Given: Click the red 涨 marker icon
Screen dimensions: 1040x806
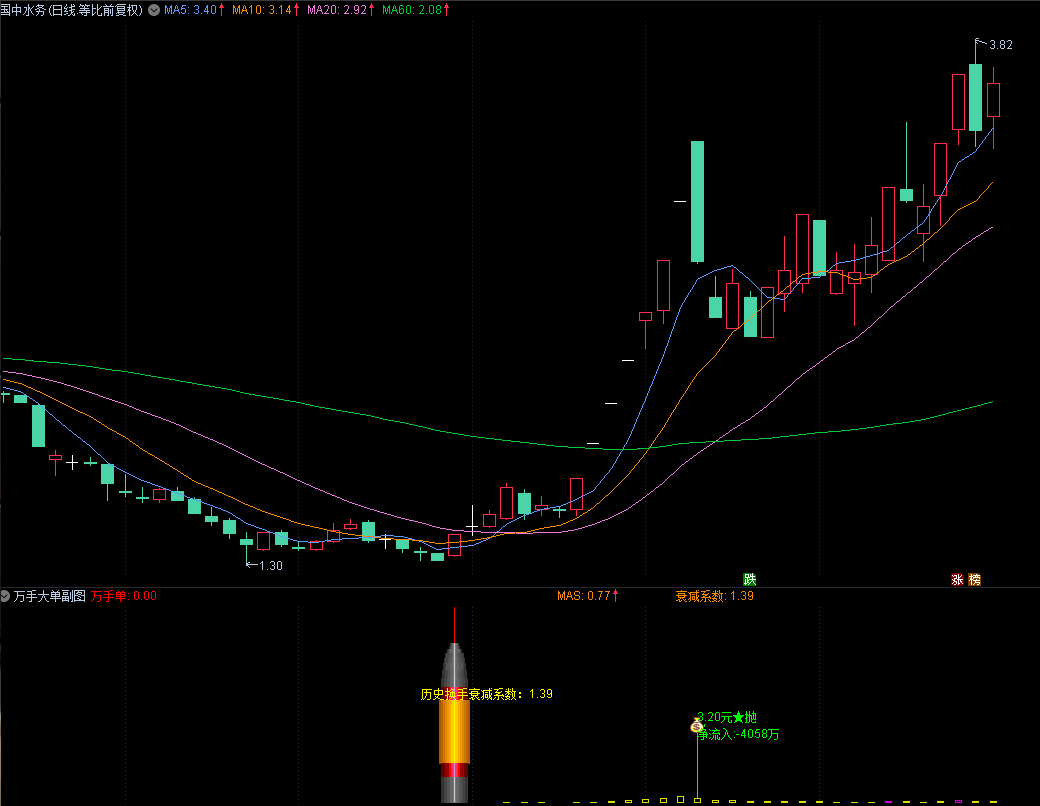Looking at the screenshot, I should [957, 579].
